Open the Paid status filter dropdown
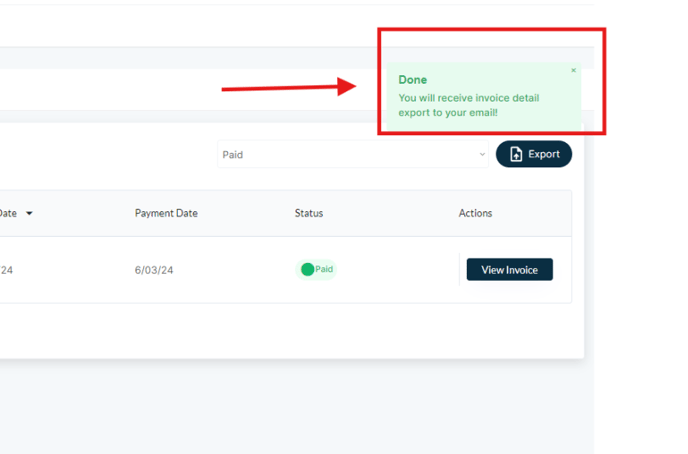Viewport: 688px width, 454px height. [351, 155]
